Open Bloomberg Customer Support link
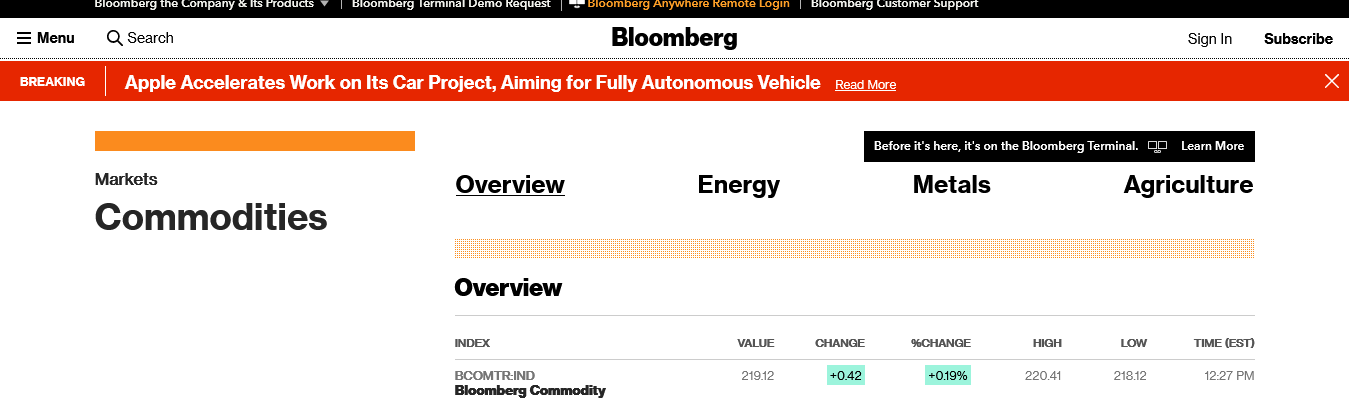The image size is (1366, 400). [894, 4]
